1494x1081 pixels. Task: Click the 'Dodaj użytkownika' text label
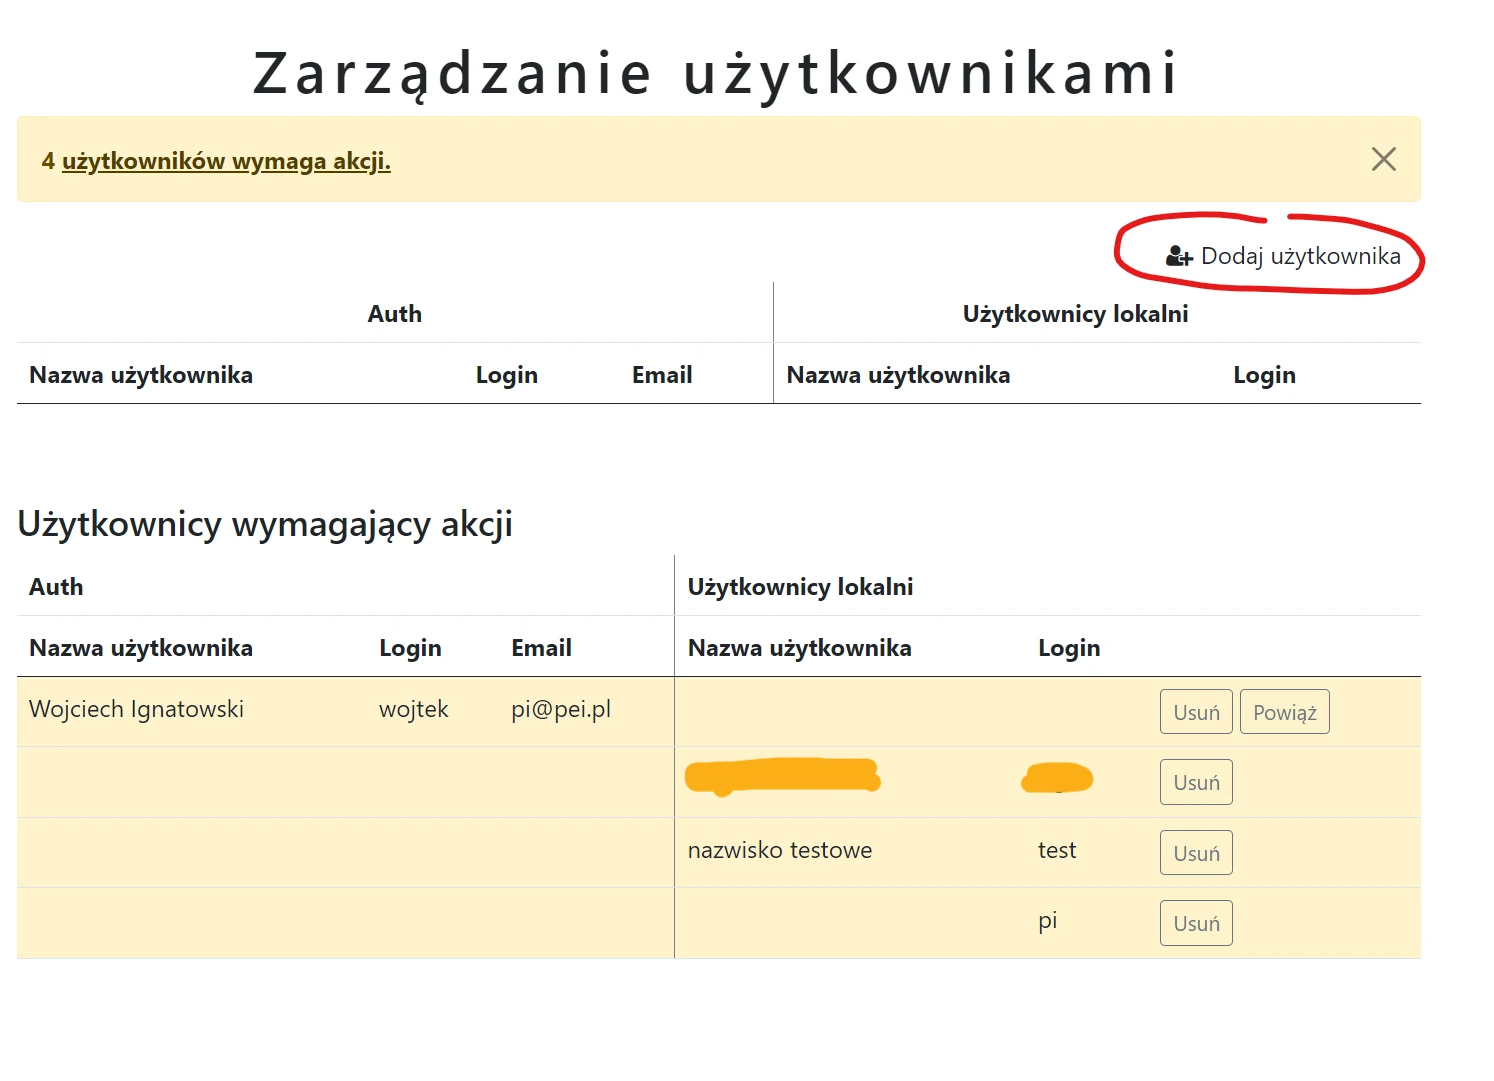[x=1300, y=256]
